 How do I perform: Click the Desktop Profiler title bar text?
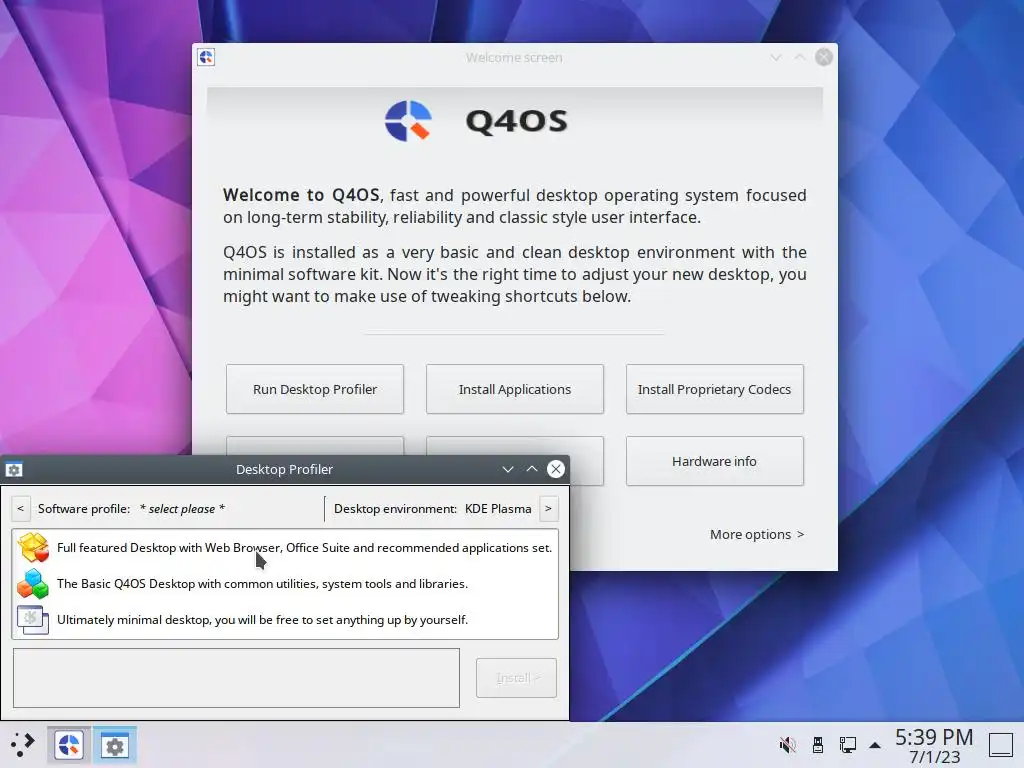(284, 469)
